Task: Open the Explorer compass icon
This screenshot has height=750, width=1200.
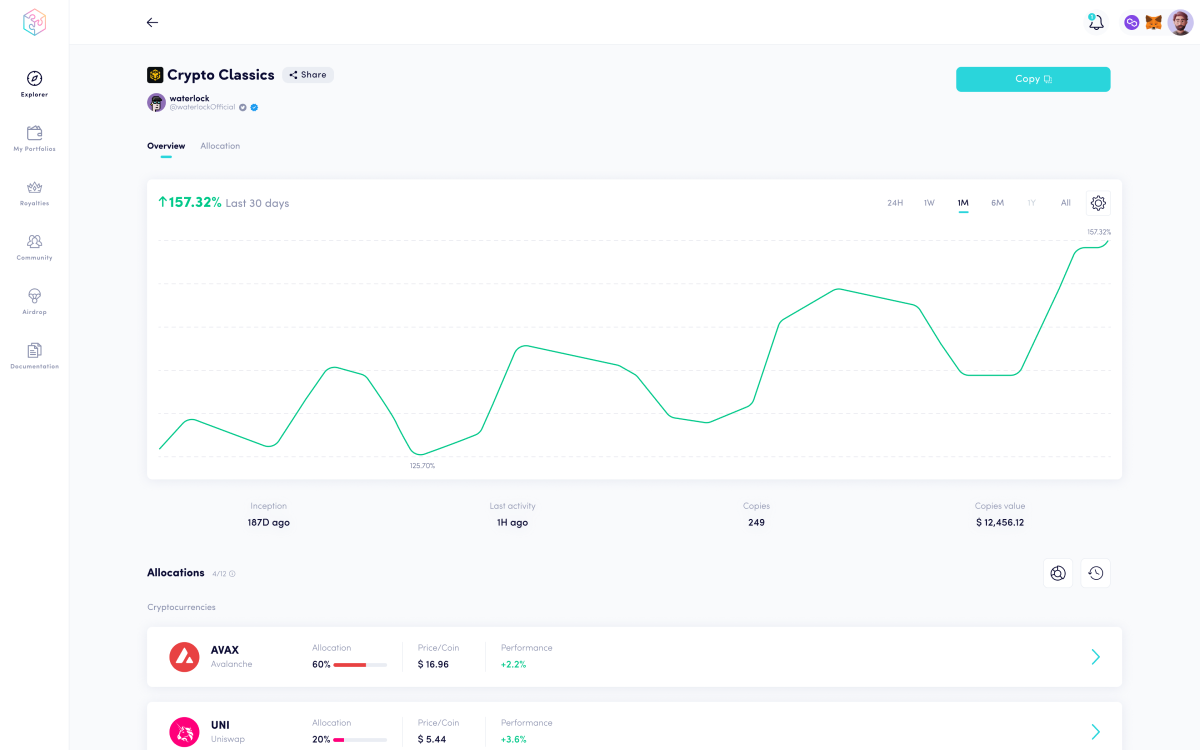Action: [34, 79]
